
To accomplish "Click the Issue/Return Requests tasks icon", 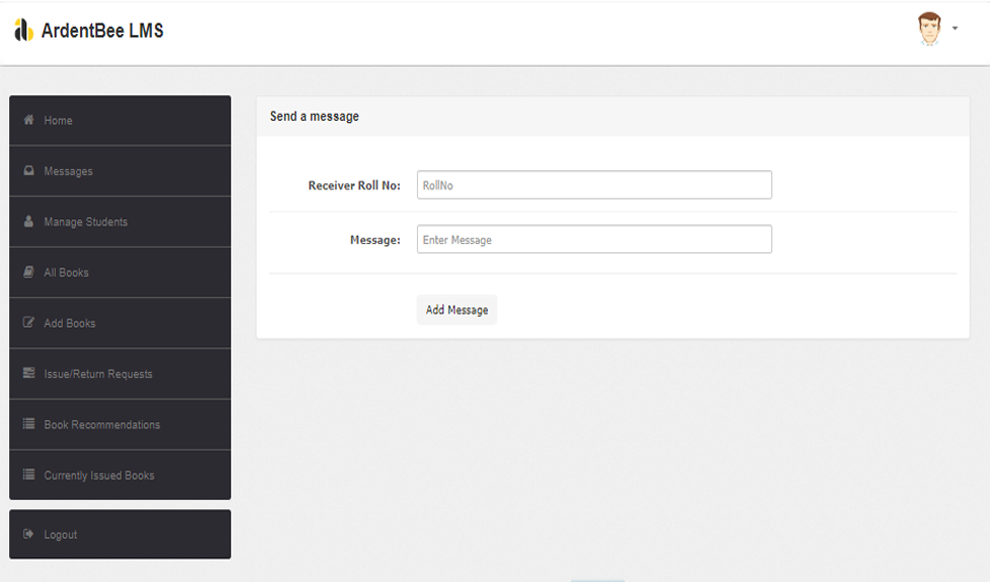I will (x=29, y=374).
